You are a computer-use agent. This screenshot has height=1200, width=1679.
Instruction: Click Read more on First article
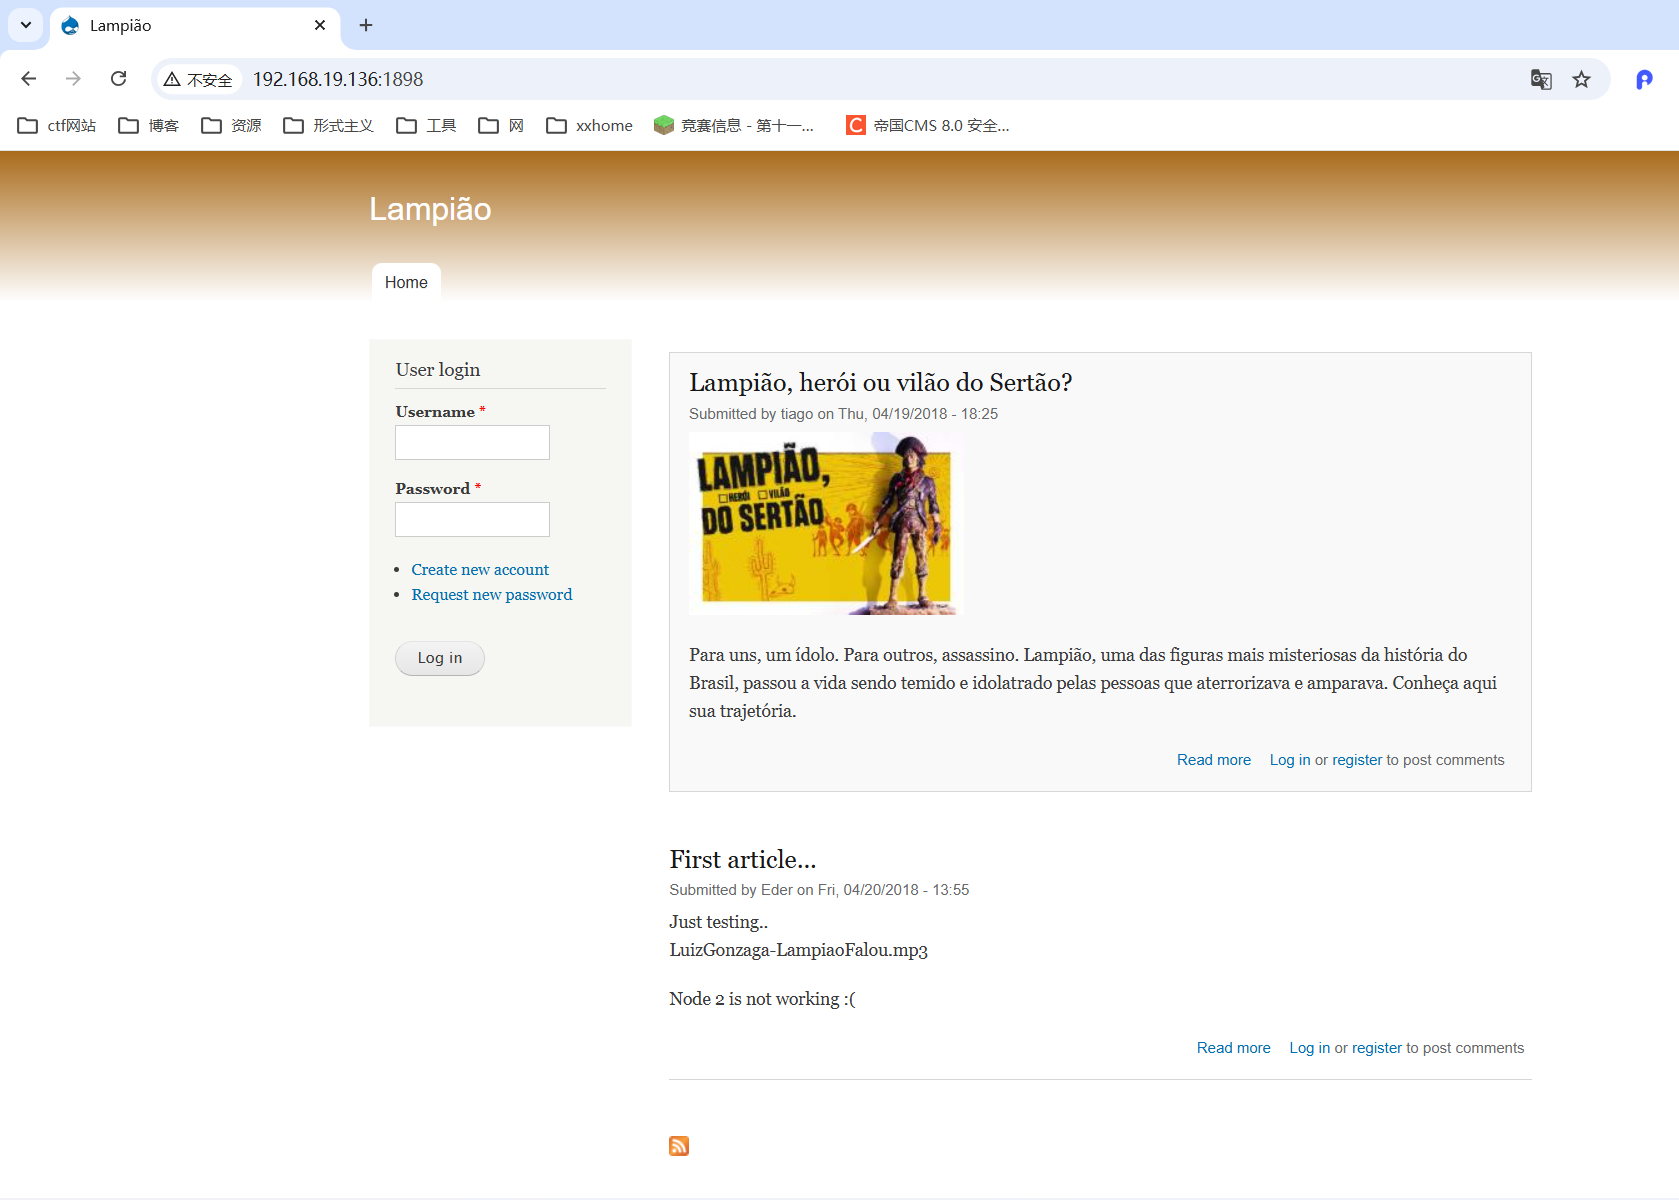[1234, 1048]
